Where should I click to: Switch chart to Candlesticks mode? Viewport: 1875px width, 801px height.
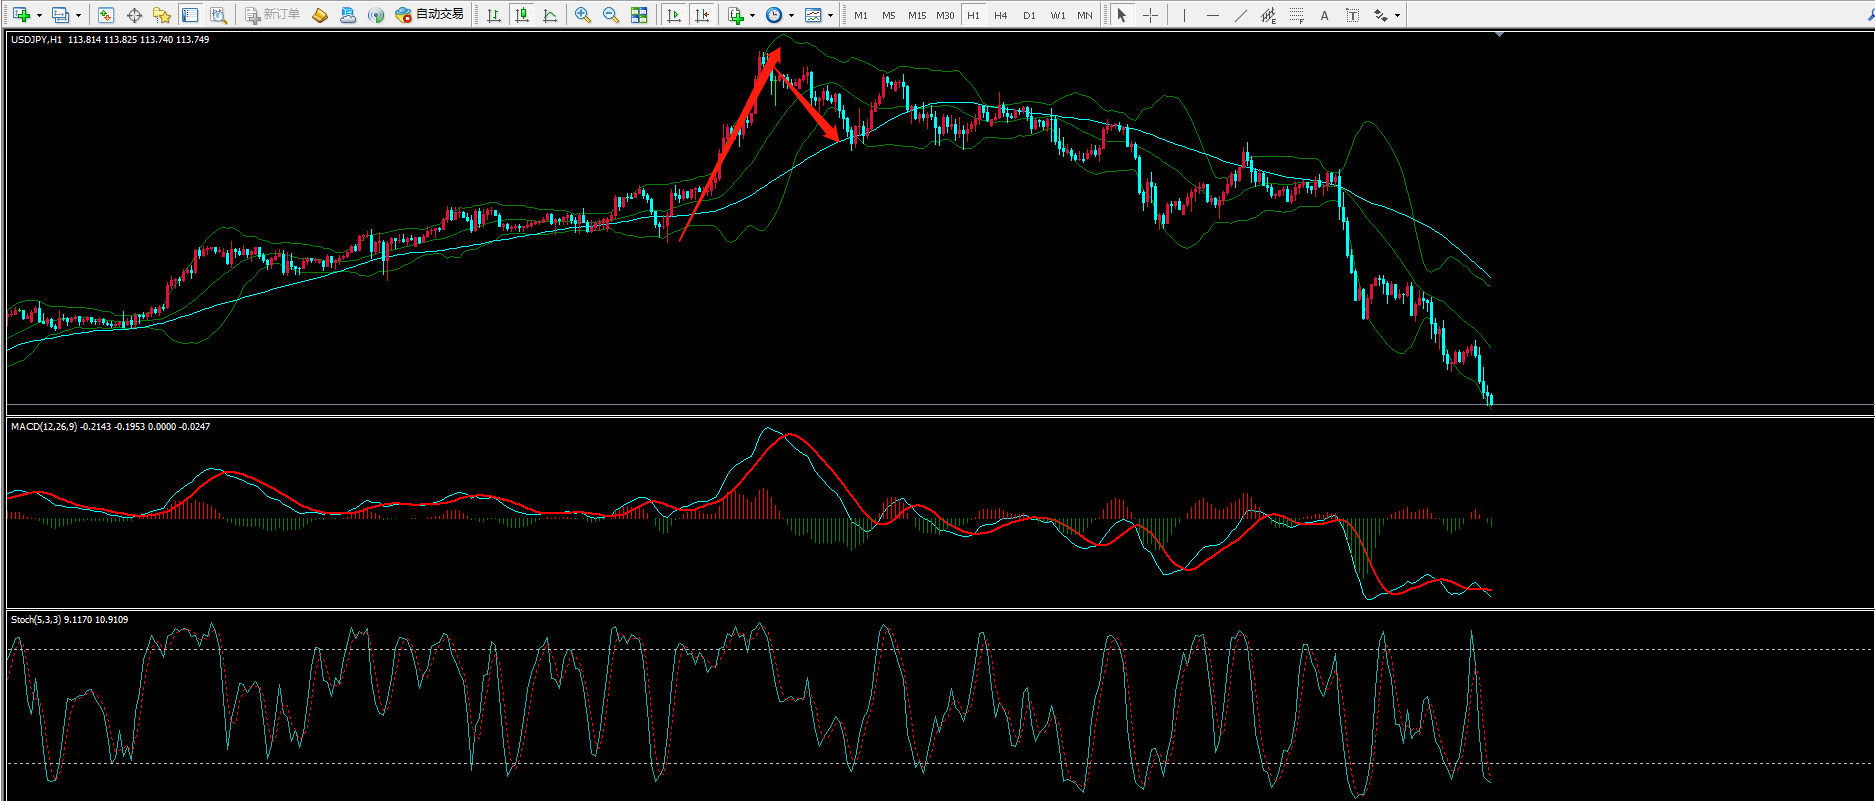[x=521, y=15]
